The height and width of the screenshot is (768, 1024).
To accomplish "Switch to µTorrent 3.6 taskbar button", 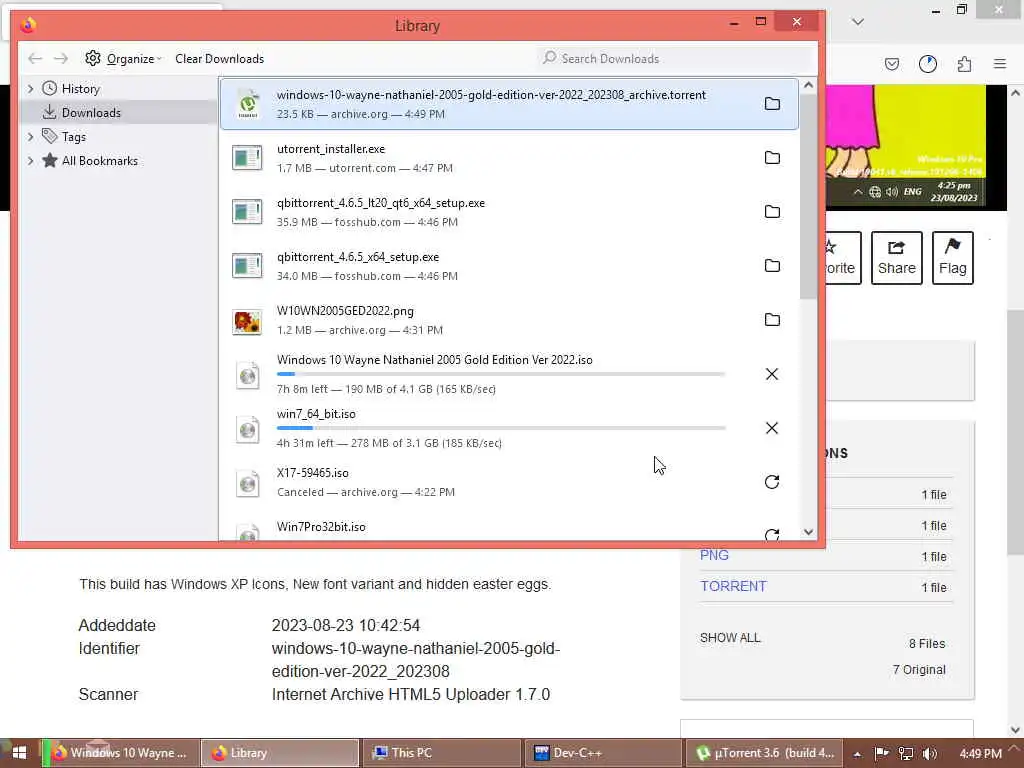I will pyautogui.click(x=764, y=753).
